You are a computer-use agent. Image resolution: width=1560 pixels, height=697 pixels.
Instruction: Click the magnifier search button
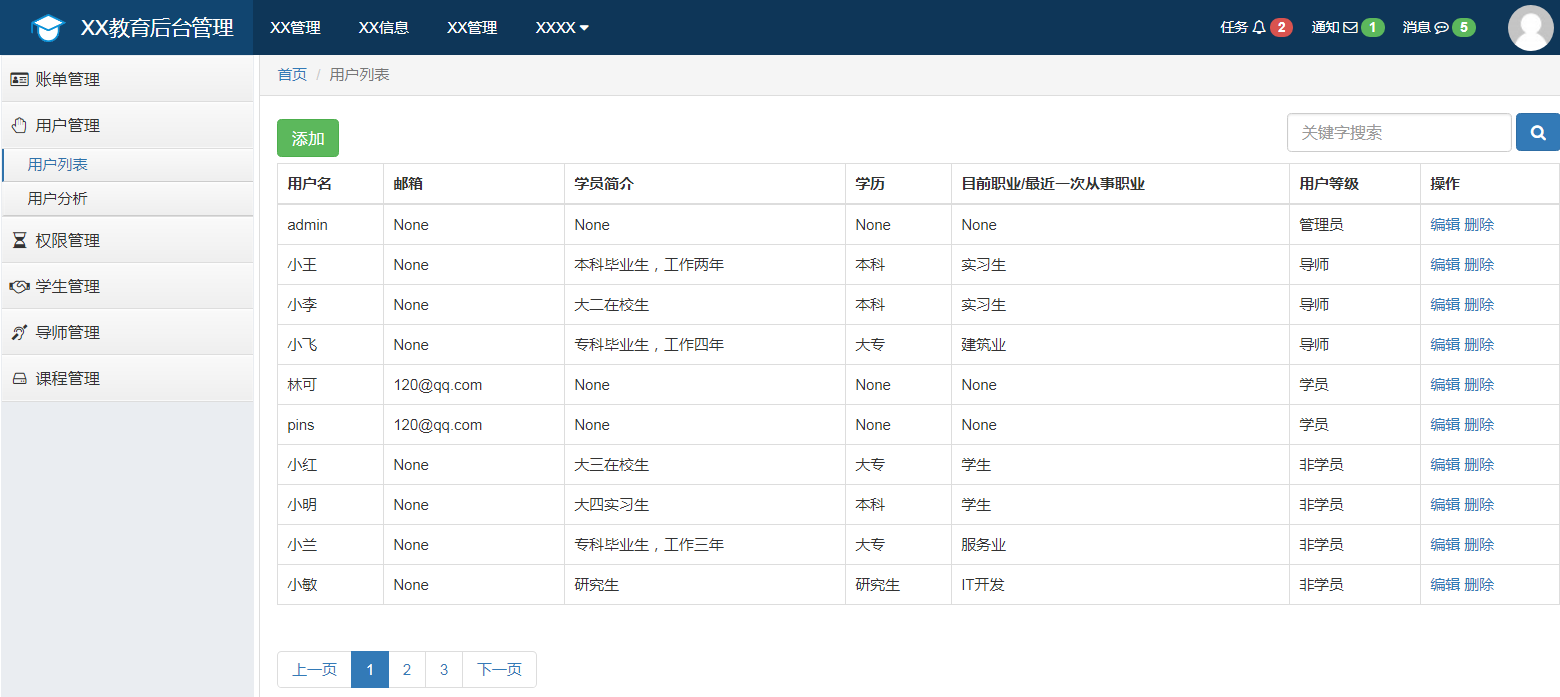1538,132
